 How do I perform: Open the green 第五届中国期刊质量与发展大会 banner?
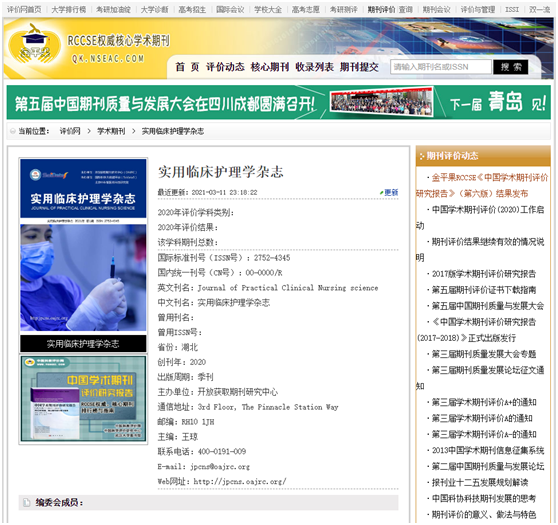pyautogui.click(x=279, y=103)
